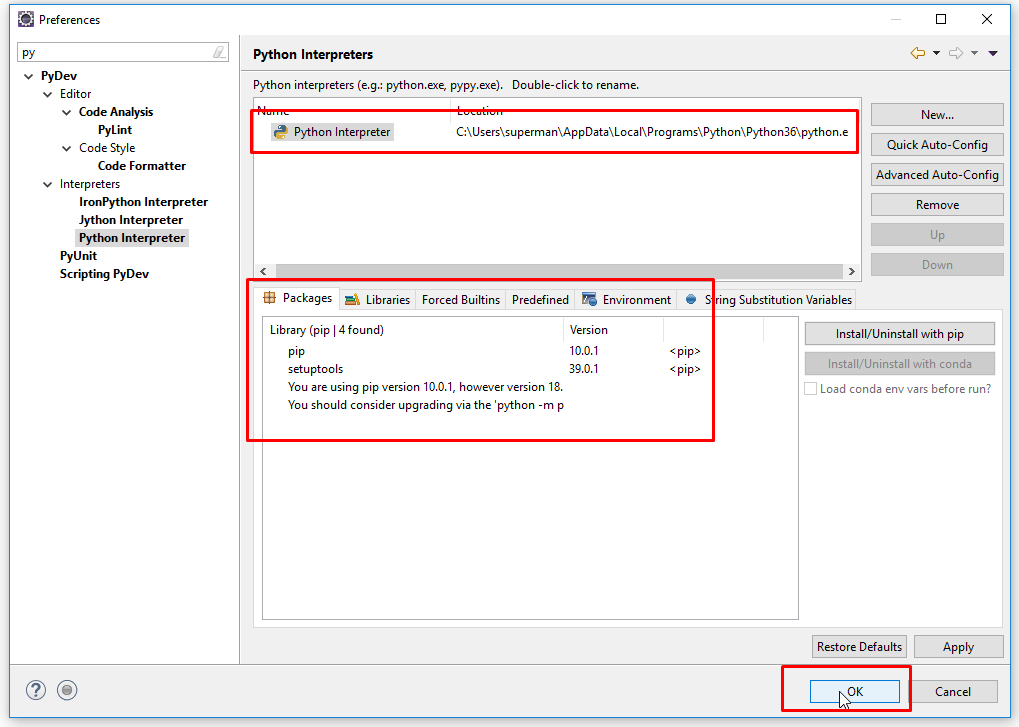Open the Packages tab

(x=298, y=299)
